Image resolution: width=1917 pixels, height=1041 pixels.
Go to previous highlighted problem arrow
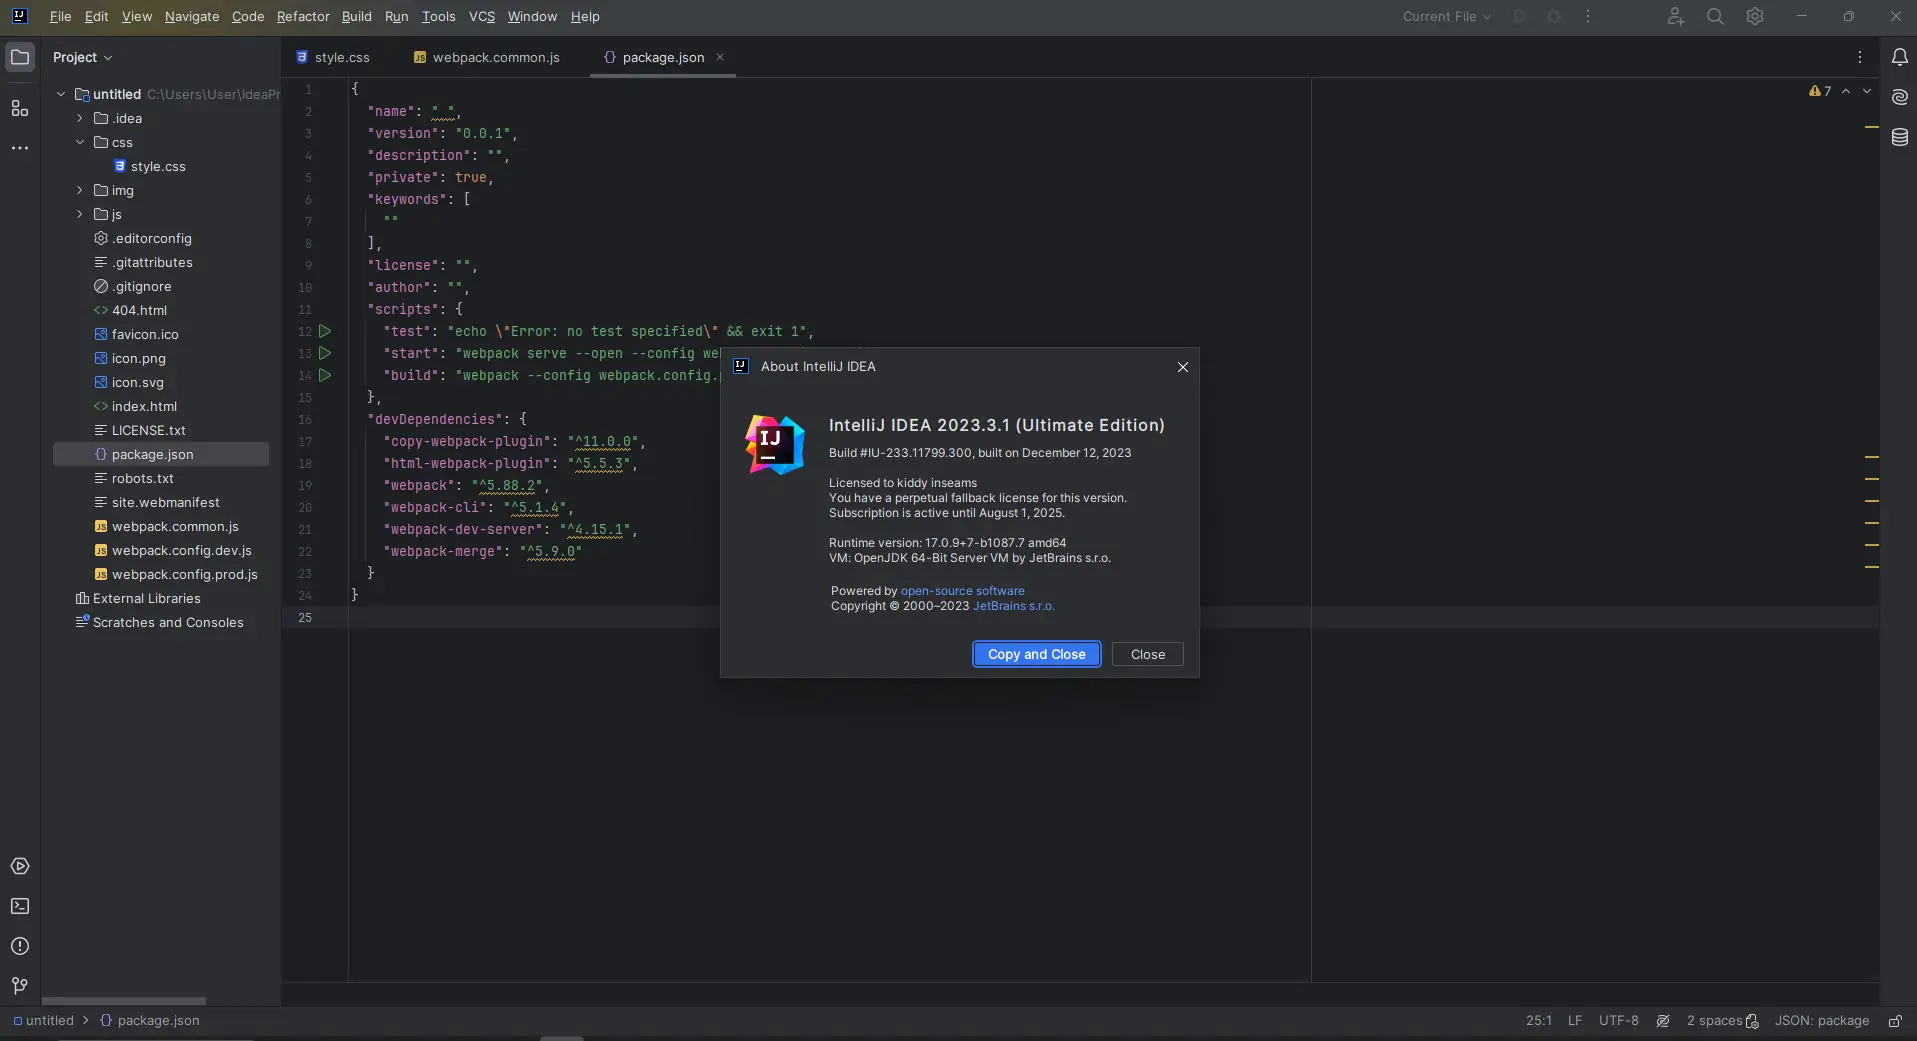(x=1846, y=91)
